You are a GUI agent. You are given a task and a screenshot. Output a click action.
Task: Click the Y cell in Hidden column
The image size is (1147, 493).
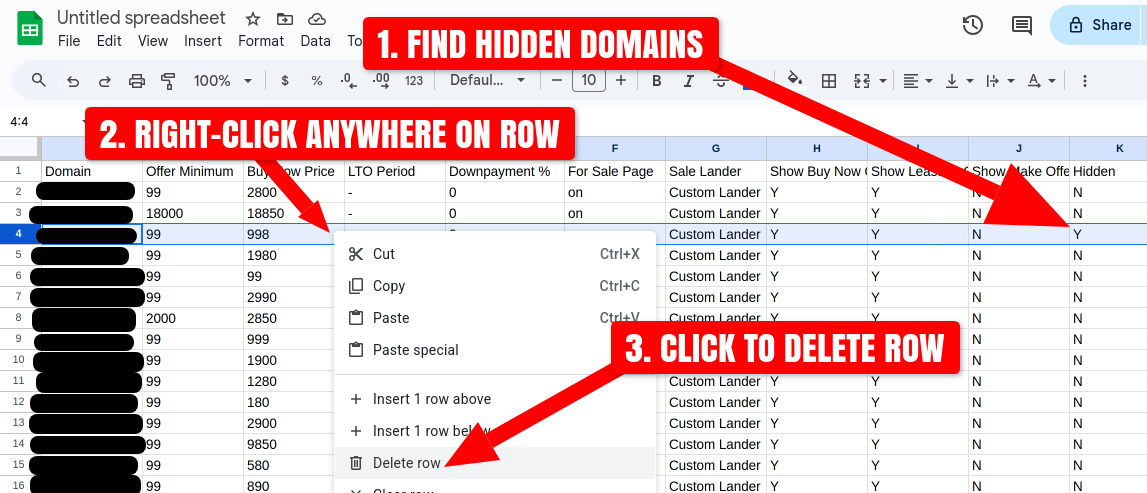click(x=1108, y=234)
